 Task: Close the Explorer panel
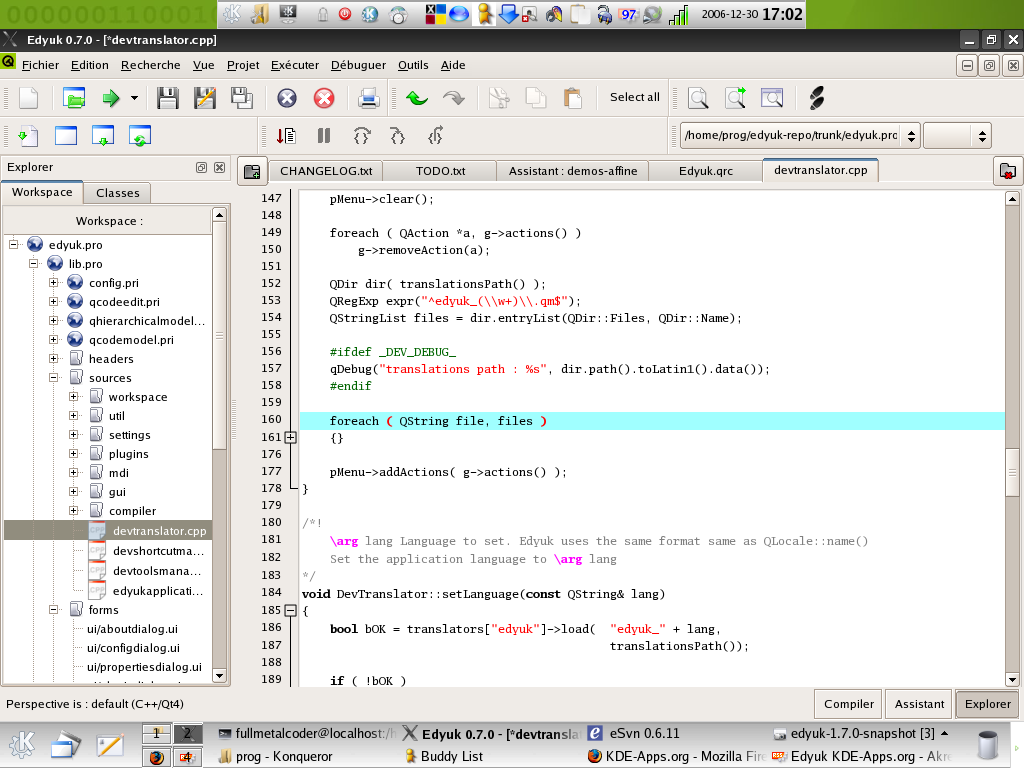[x=219, y=168]
